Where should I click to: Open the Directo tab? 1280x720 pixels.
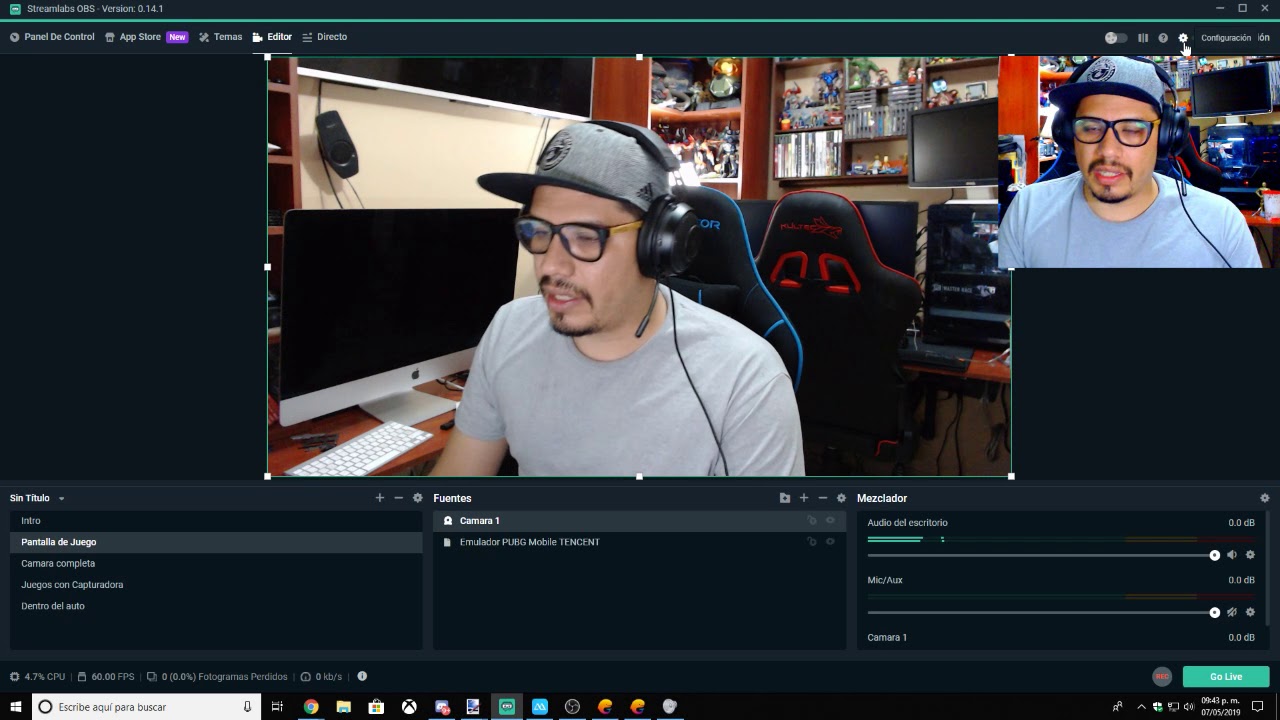[x=324, y=37]
